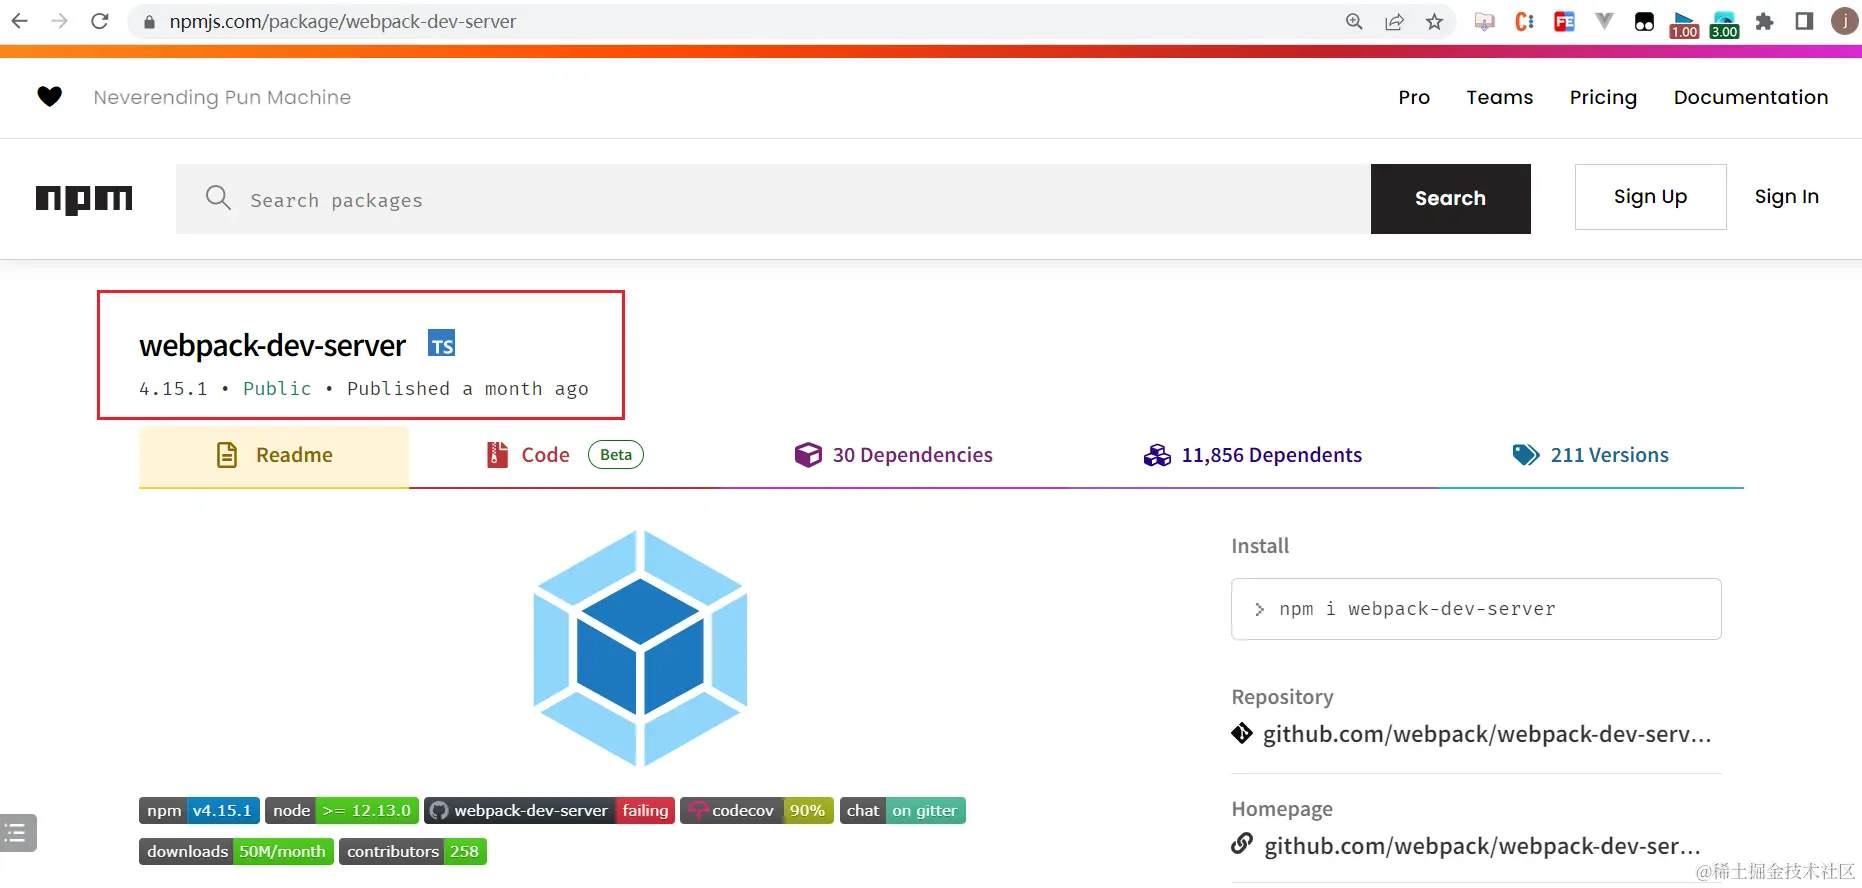Viewport: 1862px width, 888px height.
Task: Open the Pricing link
Action: (1603, 97)
